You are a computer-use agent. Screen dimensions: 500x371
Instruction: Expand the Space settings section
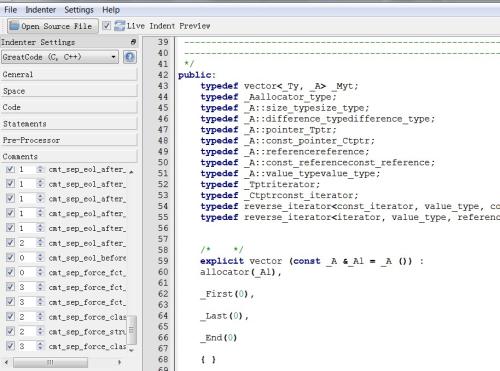pyautogui.click(x=69, y=91)
